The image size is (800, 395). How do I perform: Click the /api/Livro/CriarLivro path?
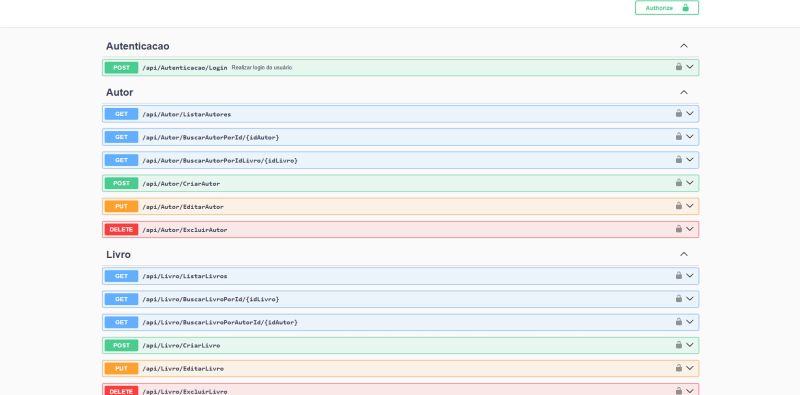tap(181, 345)
